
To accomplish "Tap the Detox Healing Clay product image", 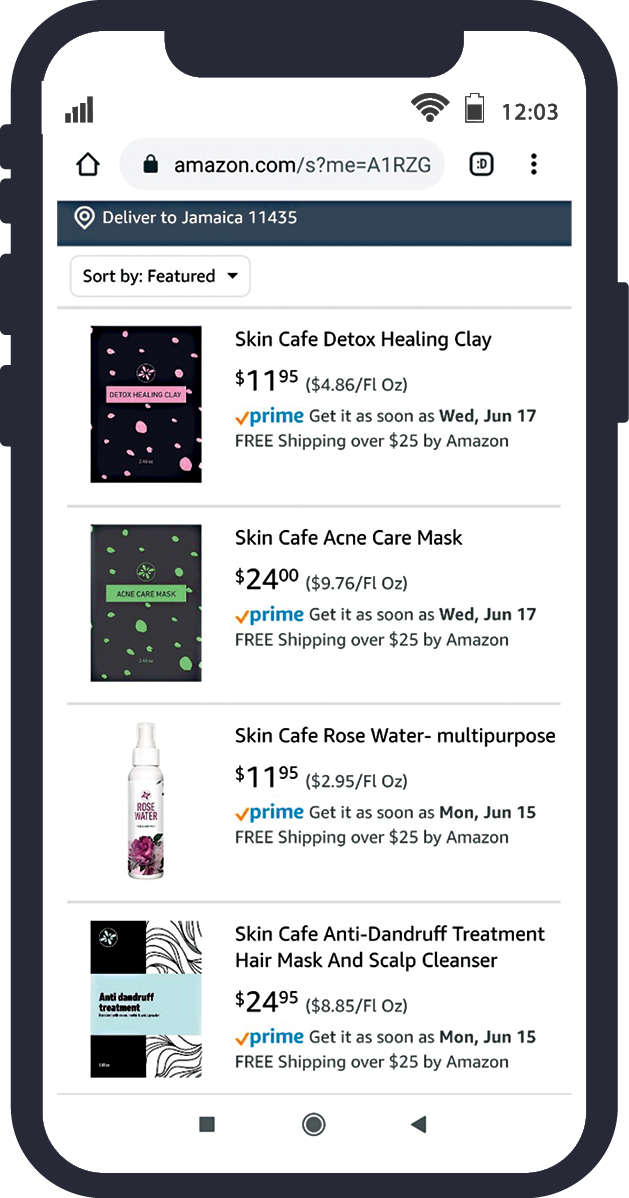I will pyautogui.click(x=146, y=404).
